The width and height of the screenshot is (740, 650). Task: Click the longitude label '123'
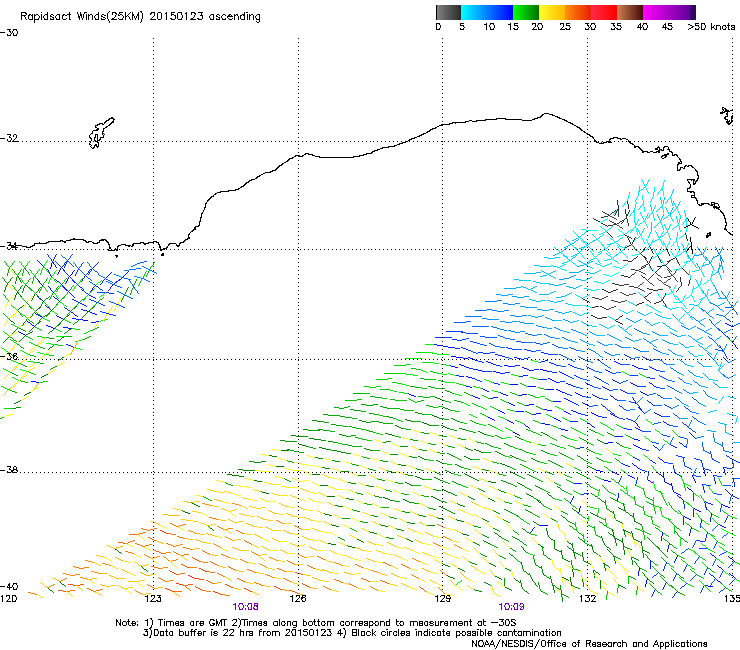click(153, 599)
